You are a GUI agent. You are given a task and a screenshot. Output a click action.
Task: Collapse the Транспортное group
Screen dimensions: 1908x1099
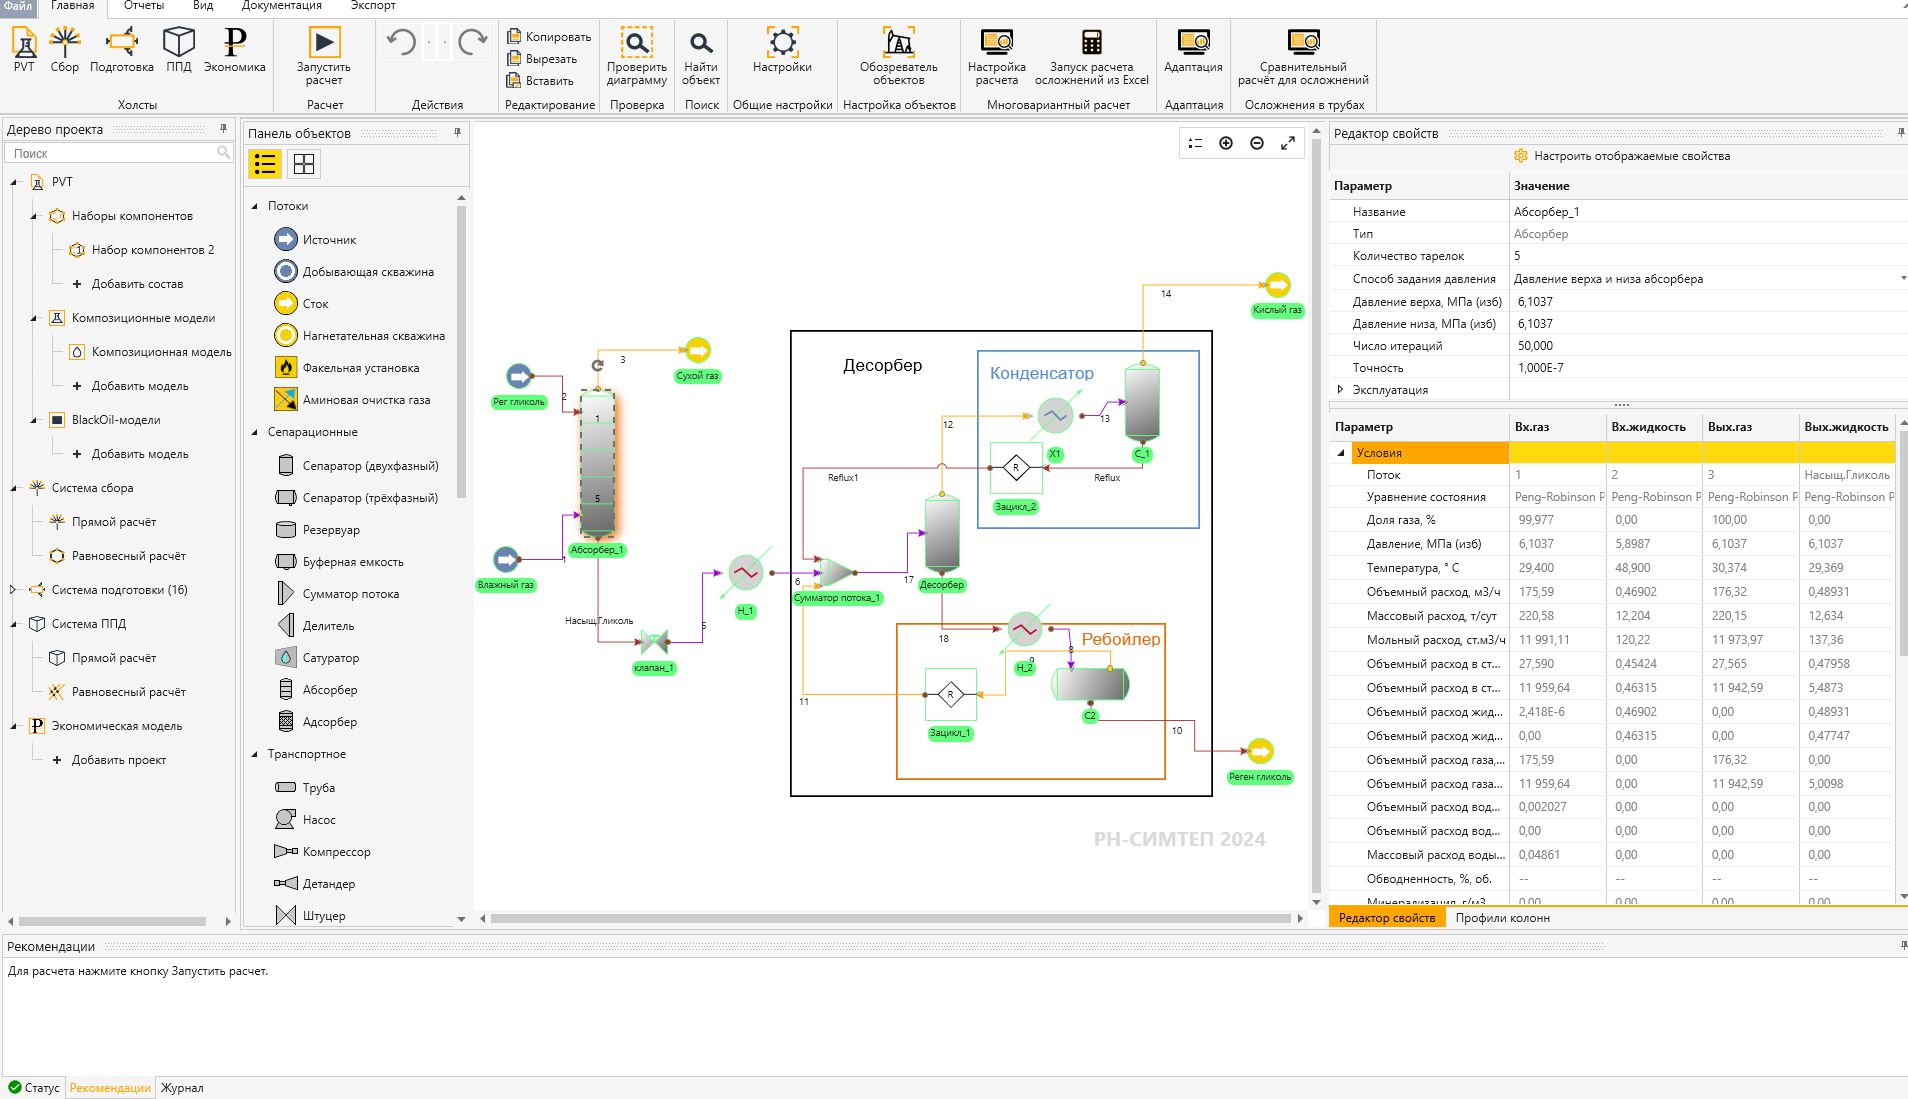(255, 754)
